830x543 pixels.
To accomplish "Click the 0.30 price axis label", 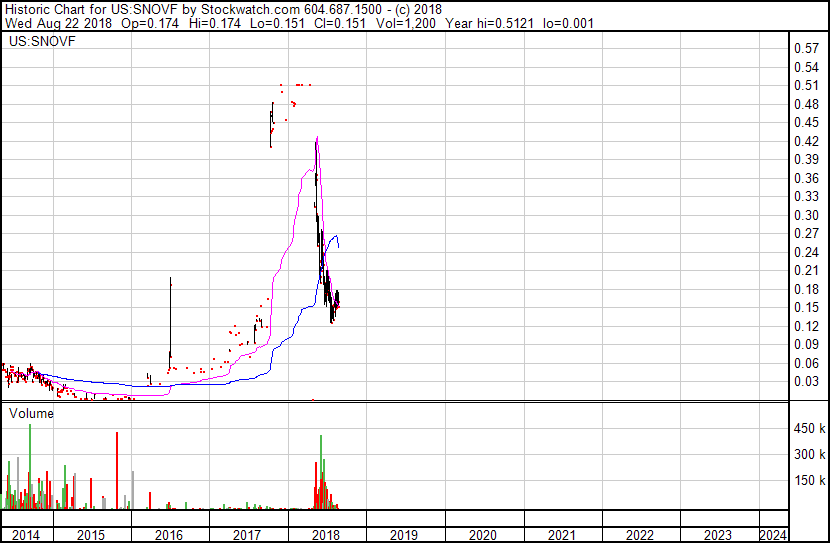I will [x=807, y=215].
